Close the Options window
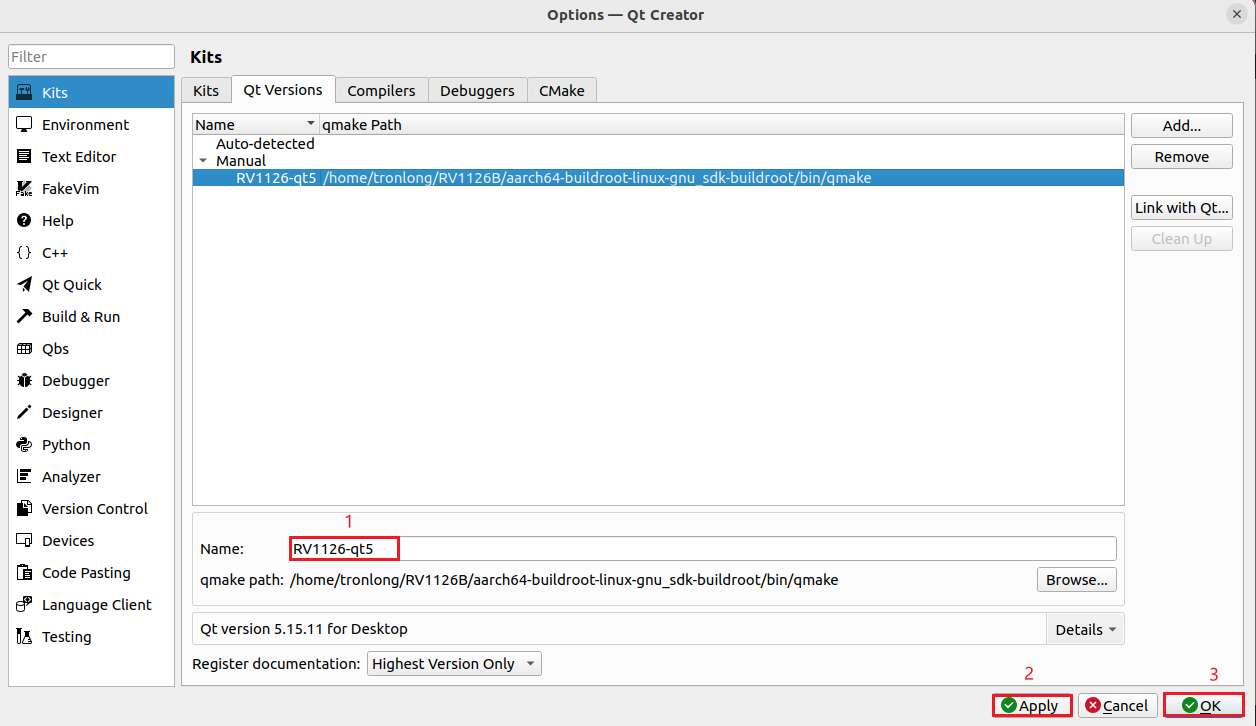Image resolution: width=1256 pixels, height=726 pixels. point(1237,14)
